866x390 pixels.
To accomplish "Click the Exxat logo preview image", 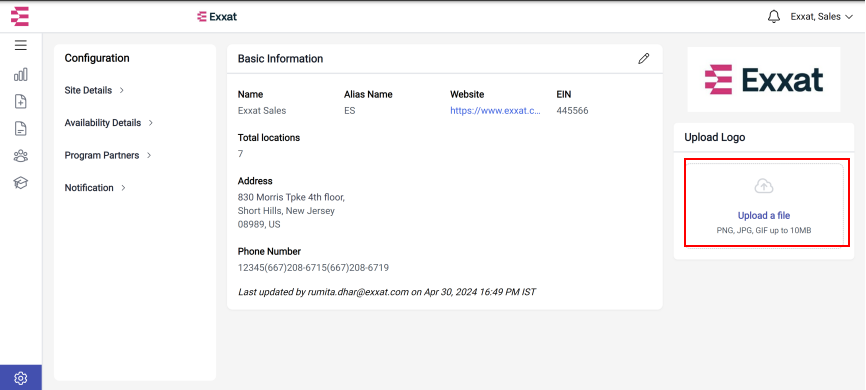I will click(x=764, y=80).
